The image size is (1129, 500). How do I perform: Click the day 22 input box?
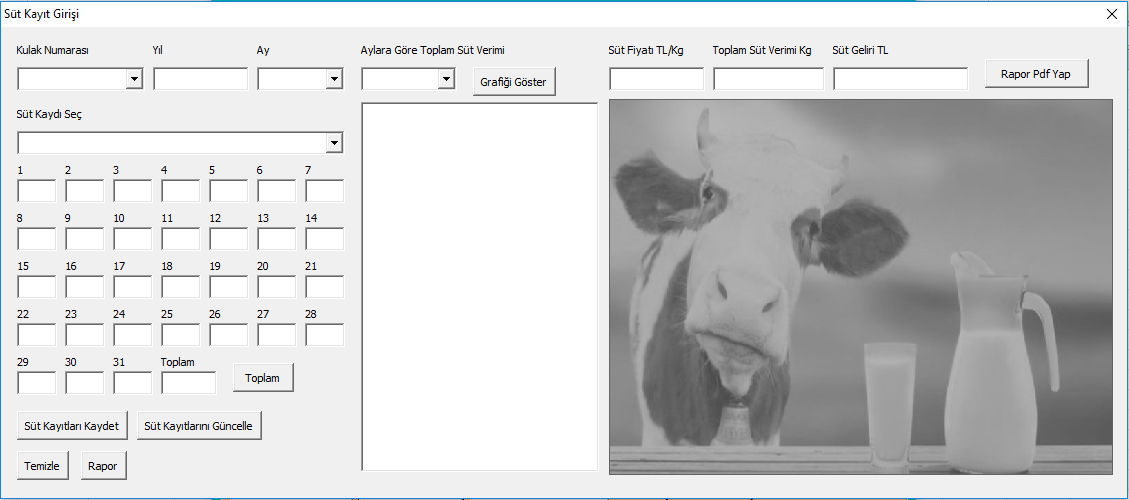pos(37,335)
